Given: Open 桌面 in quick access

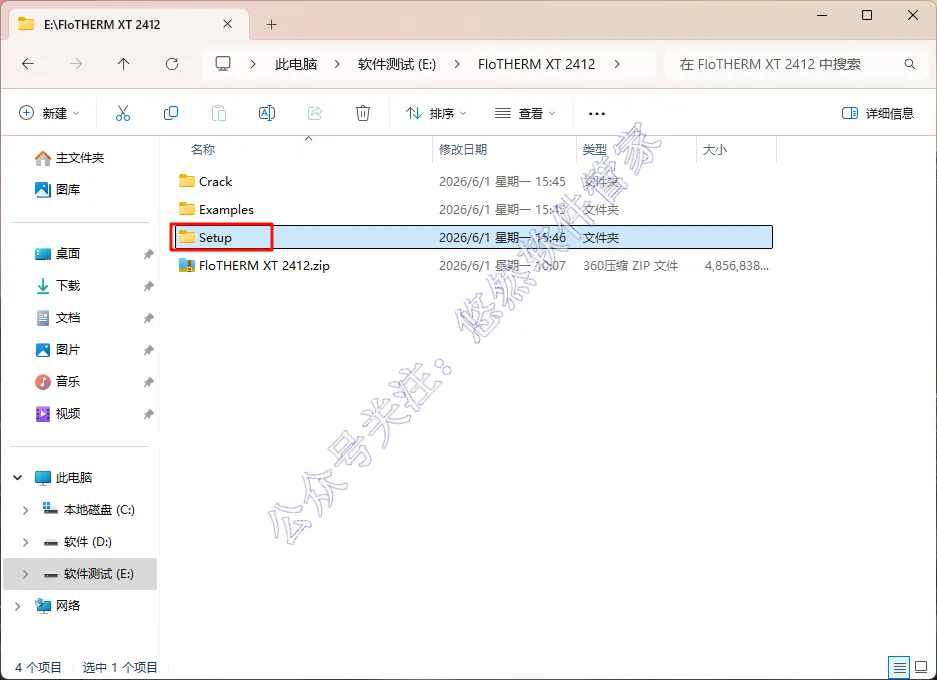Looking at the screenshot, I should coord(57,254).
